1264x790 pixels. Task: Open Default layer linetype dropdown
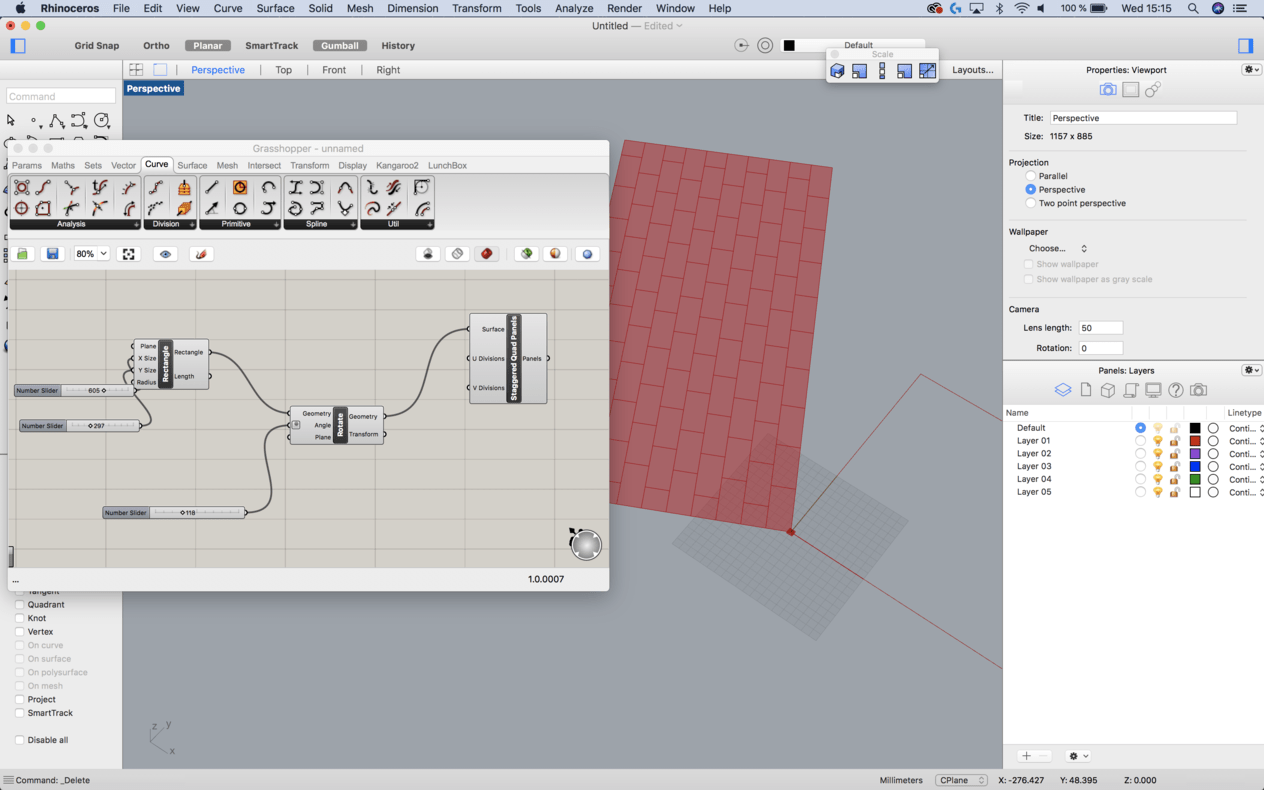pyautogui.click(x=1245, y=428)
